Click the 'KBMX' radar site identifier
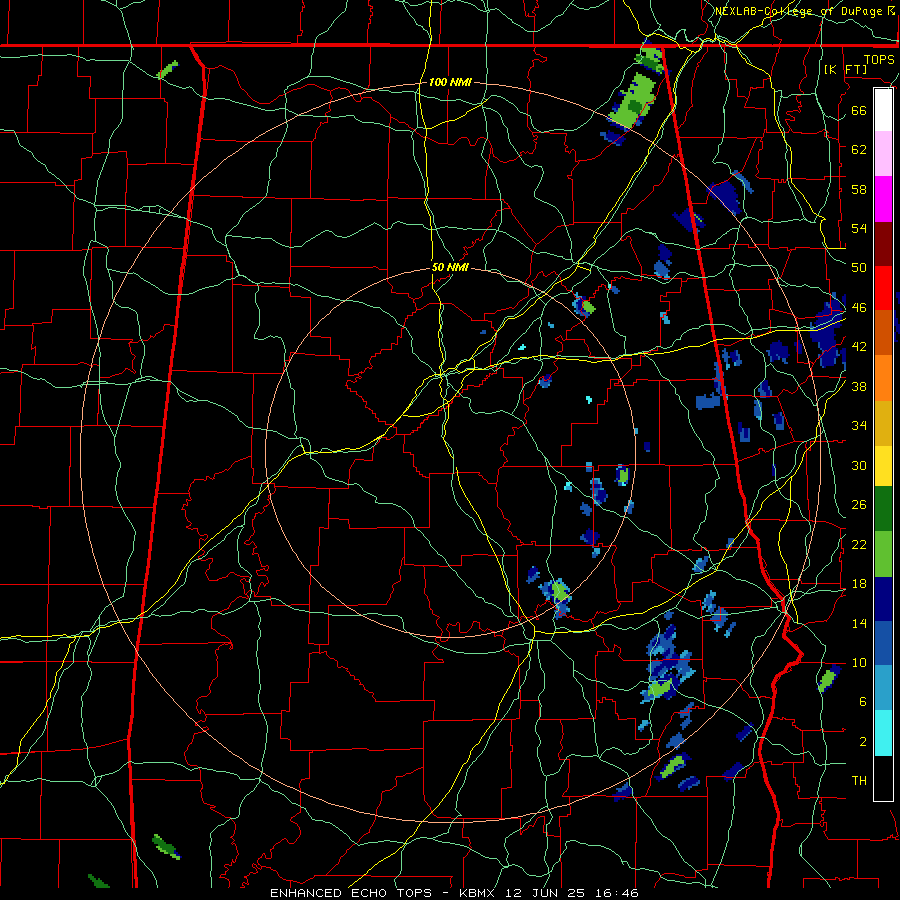The width and height of the screenshot is (900, 900). coord(477,893)
